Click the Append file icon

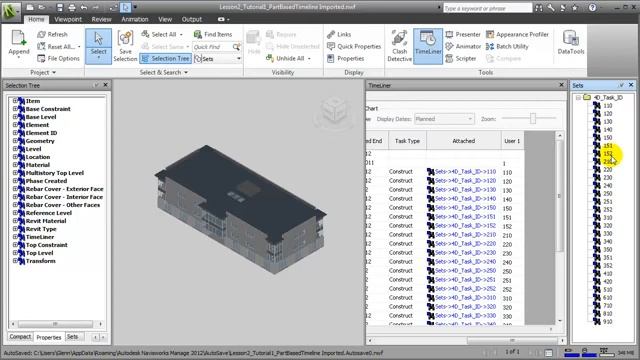click(18, 38)
